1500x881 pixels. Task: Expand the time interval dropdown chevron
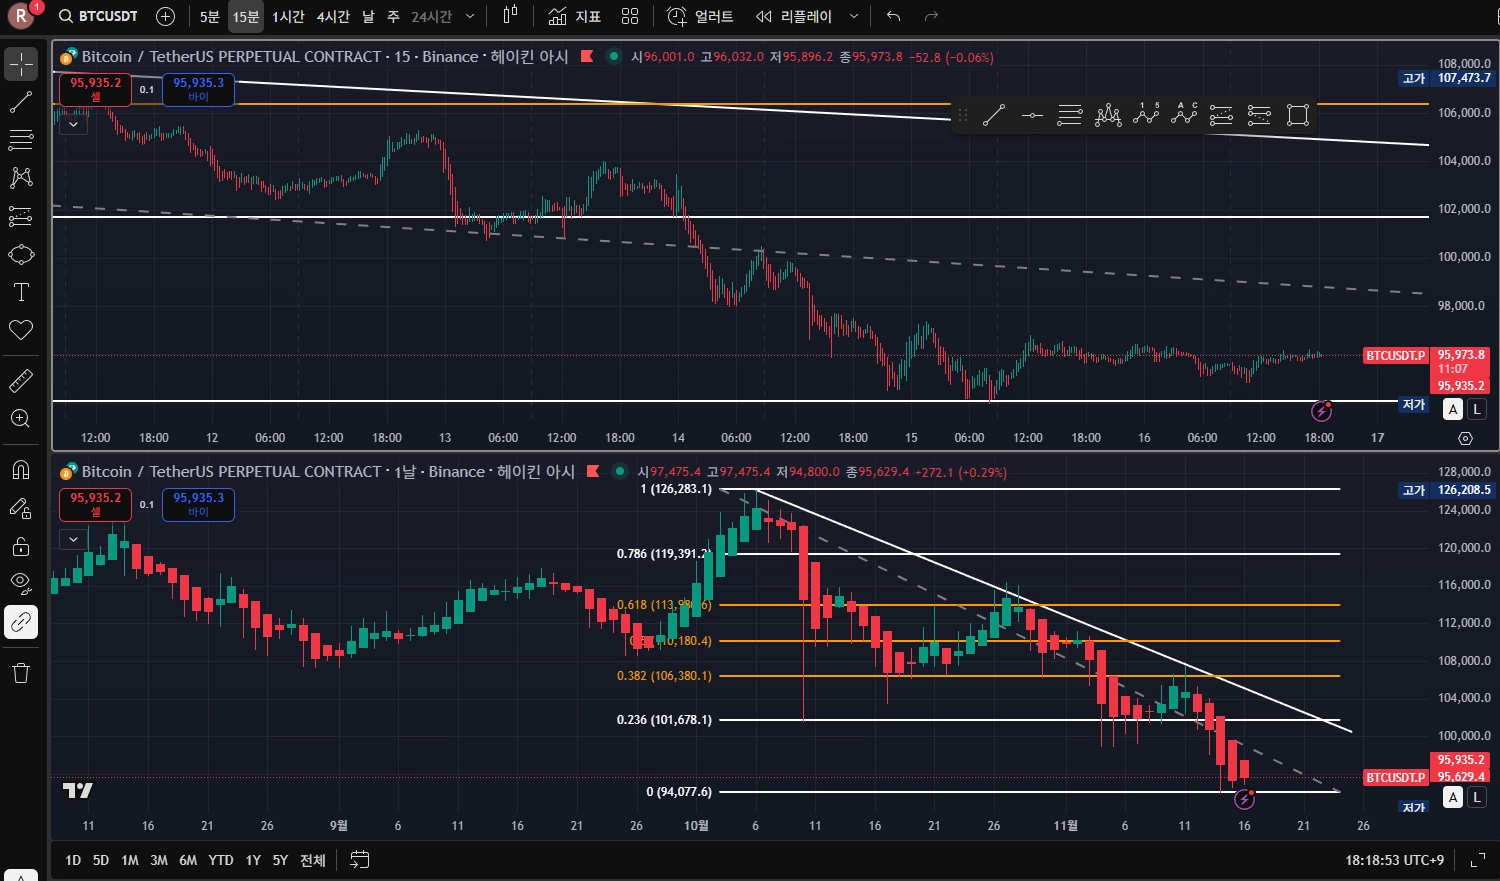[x=470, y=16]
